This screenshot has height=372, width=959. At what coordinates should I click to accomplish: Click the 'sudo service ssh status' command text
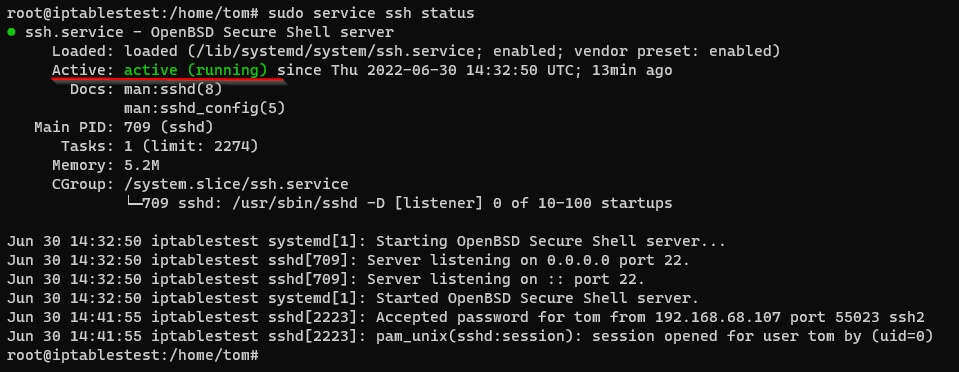tap(371, 13)
